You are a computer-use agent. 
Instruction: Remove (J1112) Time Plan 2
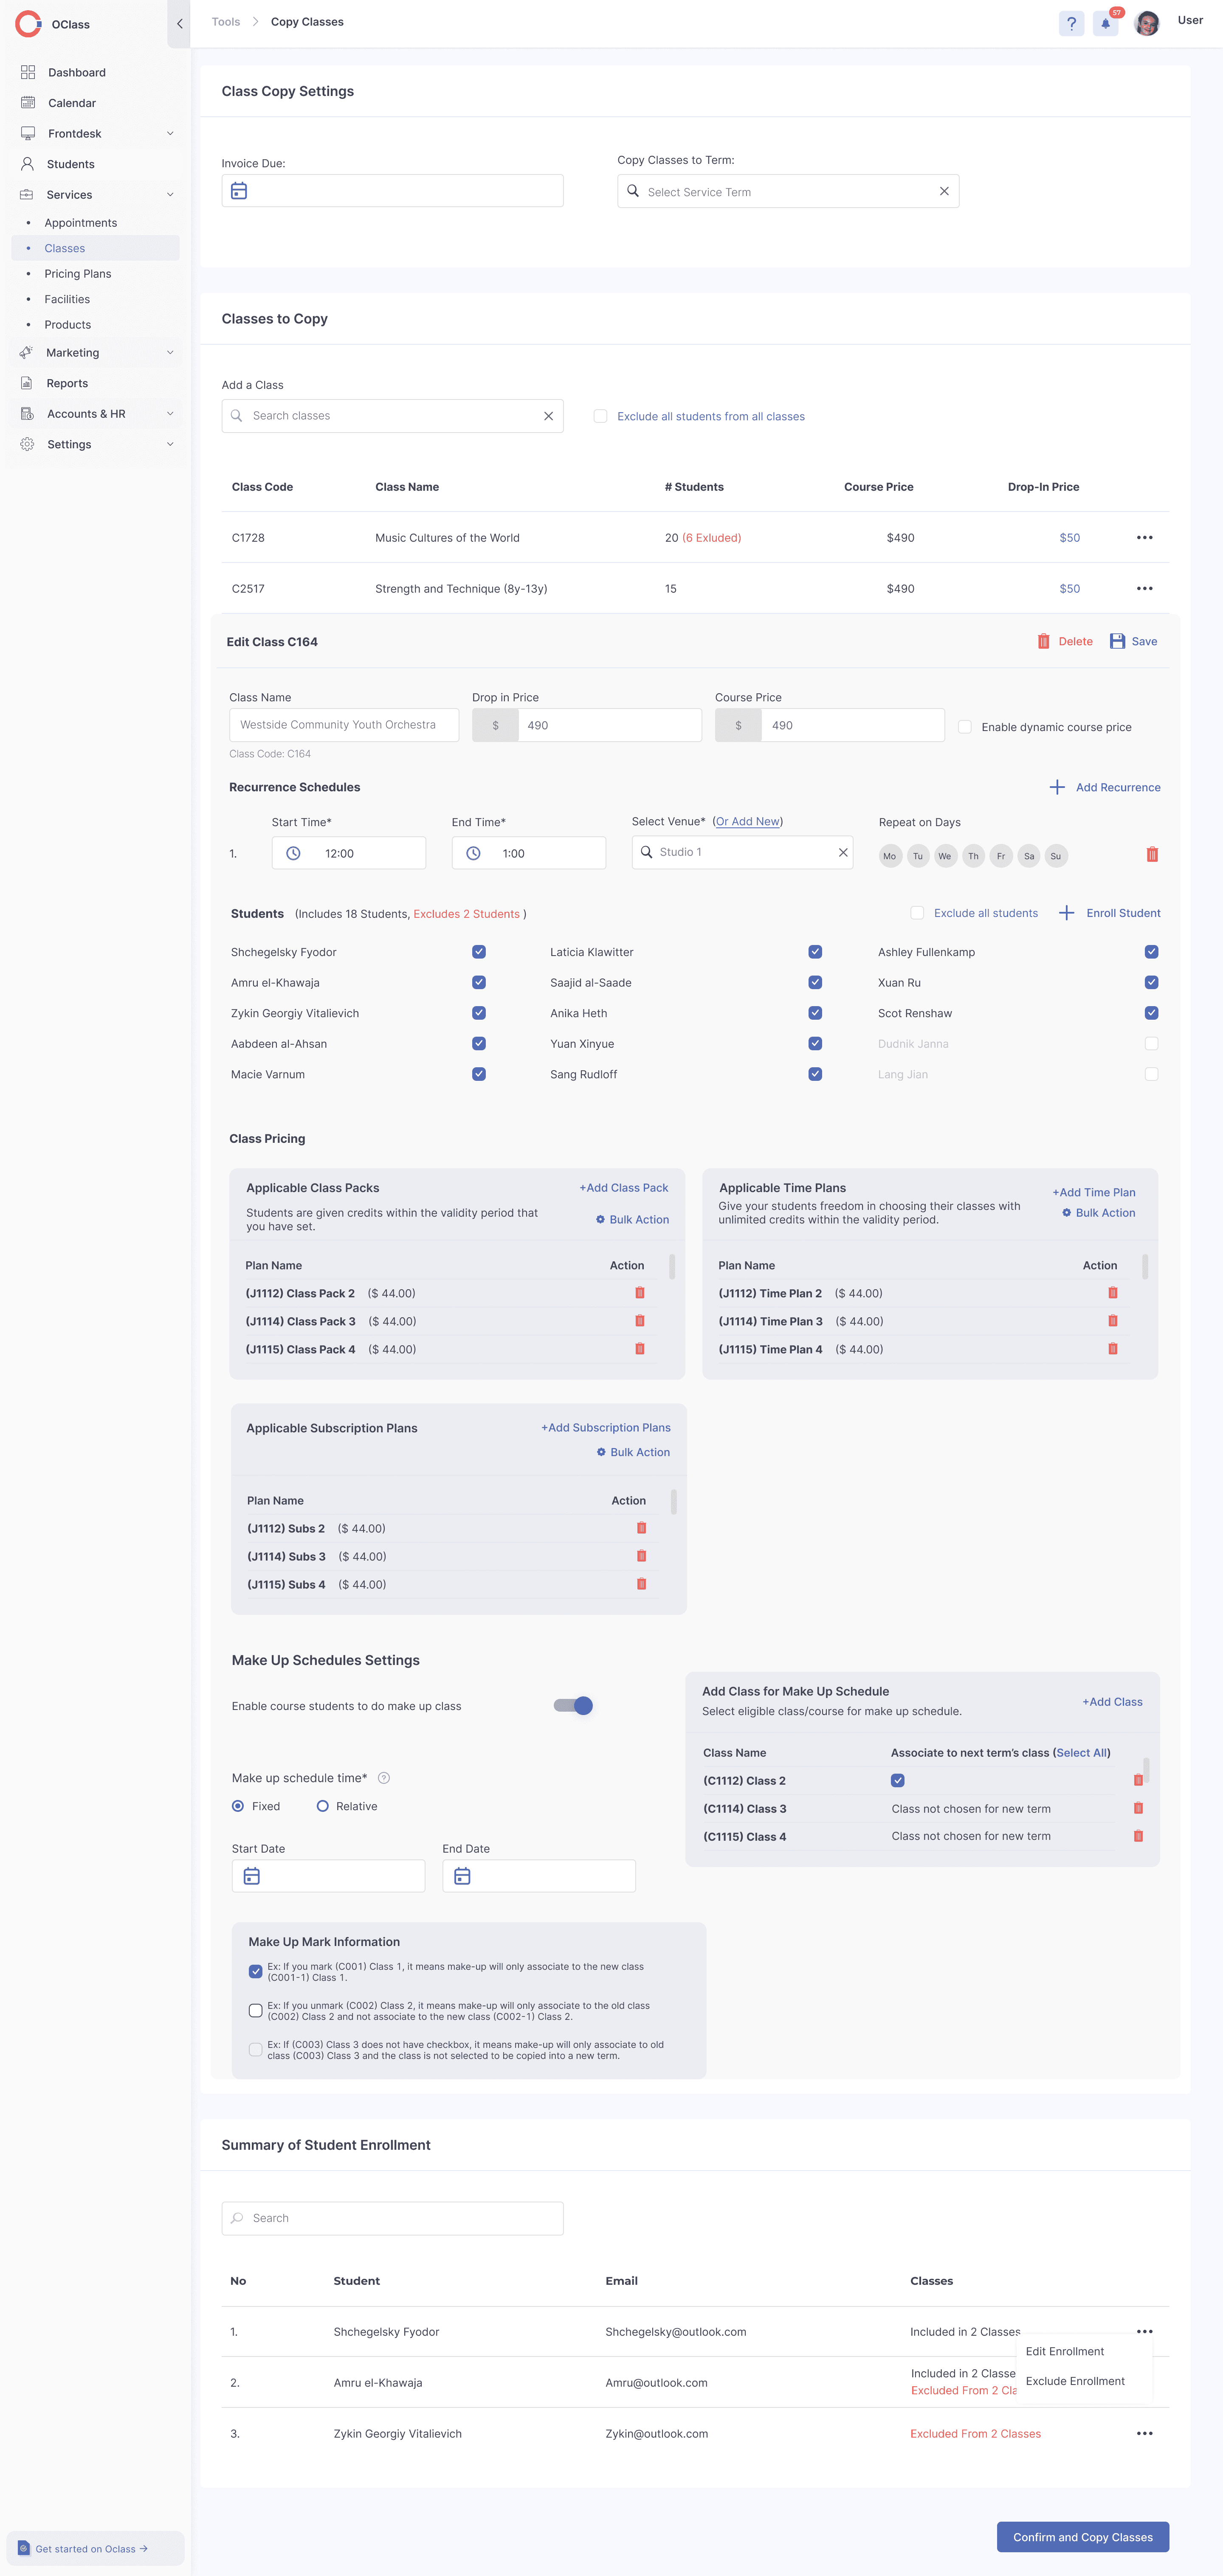pyautogui.click(x=1113, y=1293)
